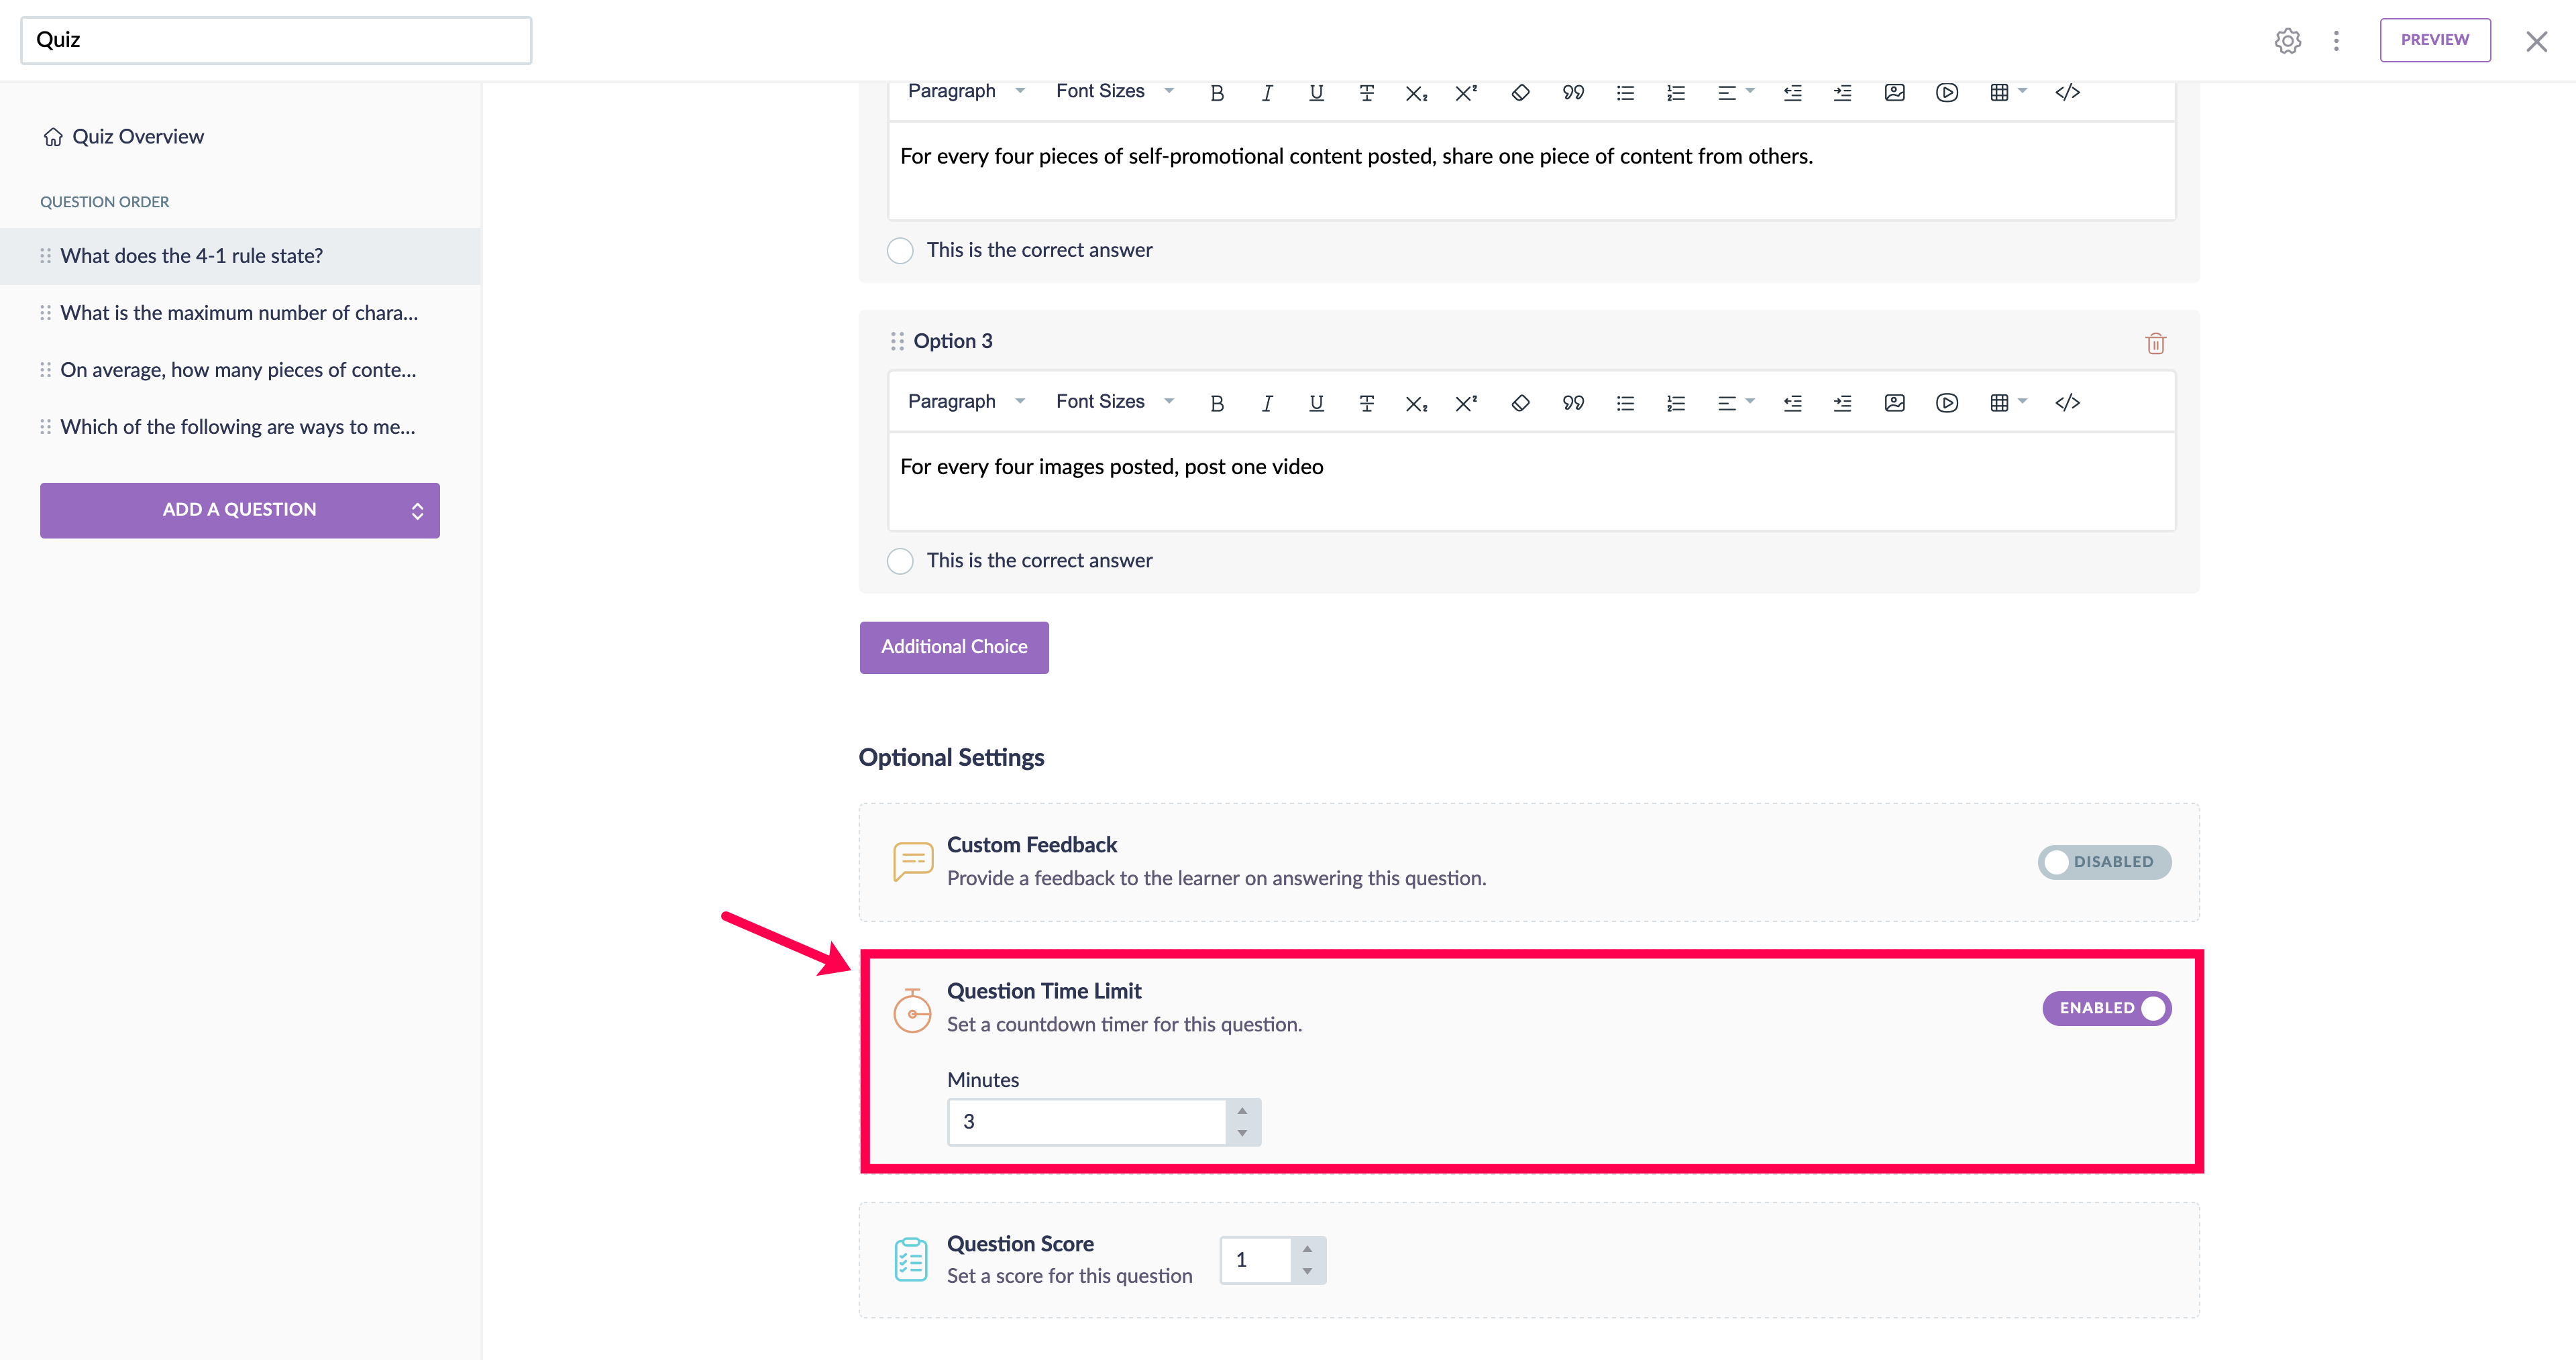Open source code view in Option 3 toolbar
The width and height of the screenshot is (2576, 1360).
pyautogui.click(x=2067, y=403)
